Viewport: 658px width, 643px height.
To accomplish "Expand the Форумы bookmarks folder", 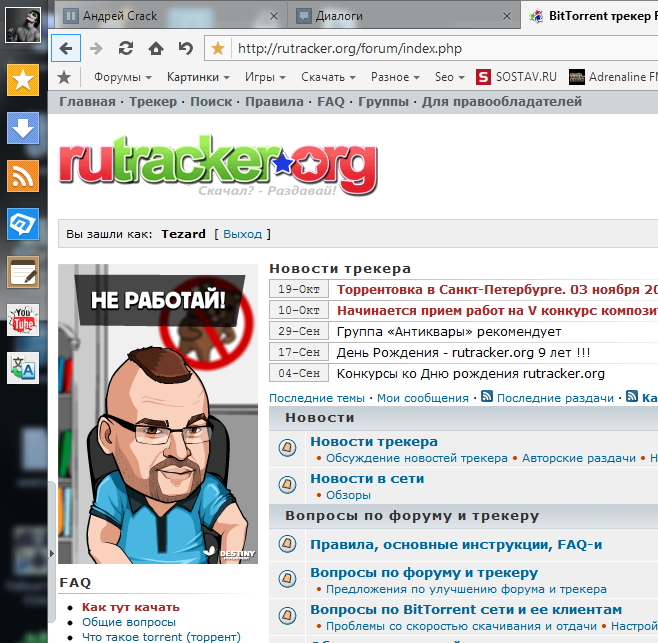I will (123, 77).
